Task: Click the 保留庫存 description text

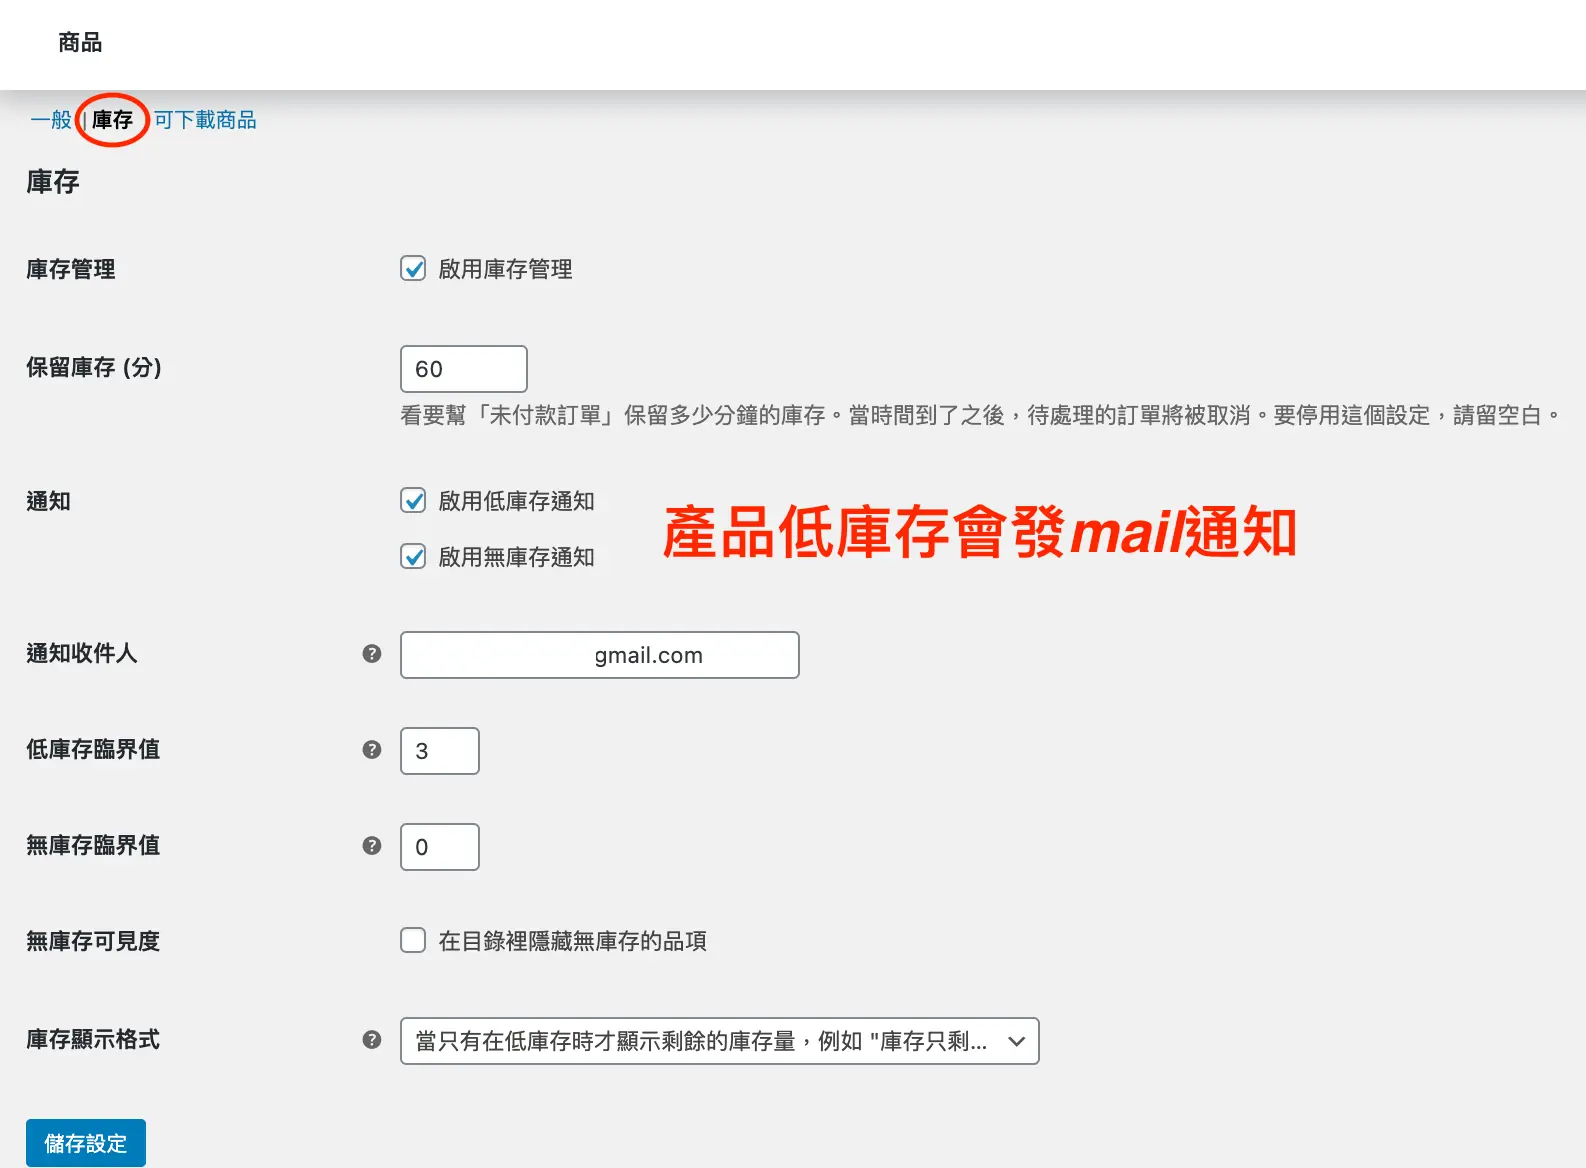Action: [x=980, y=415]
